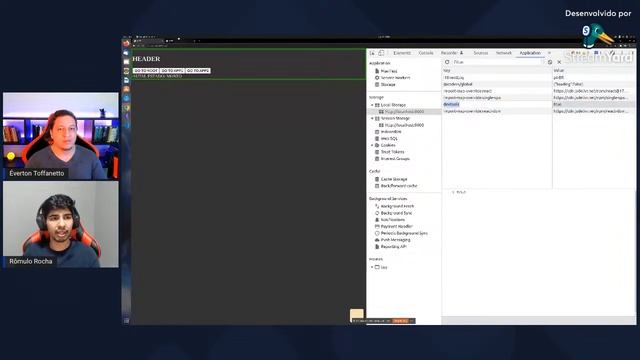
Task: Click the refresh storage icon
Action: (x=447, y=62)
